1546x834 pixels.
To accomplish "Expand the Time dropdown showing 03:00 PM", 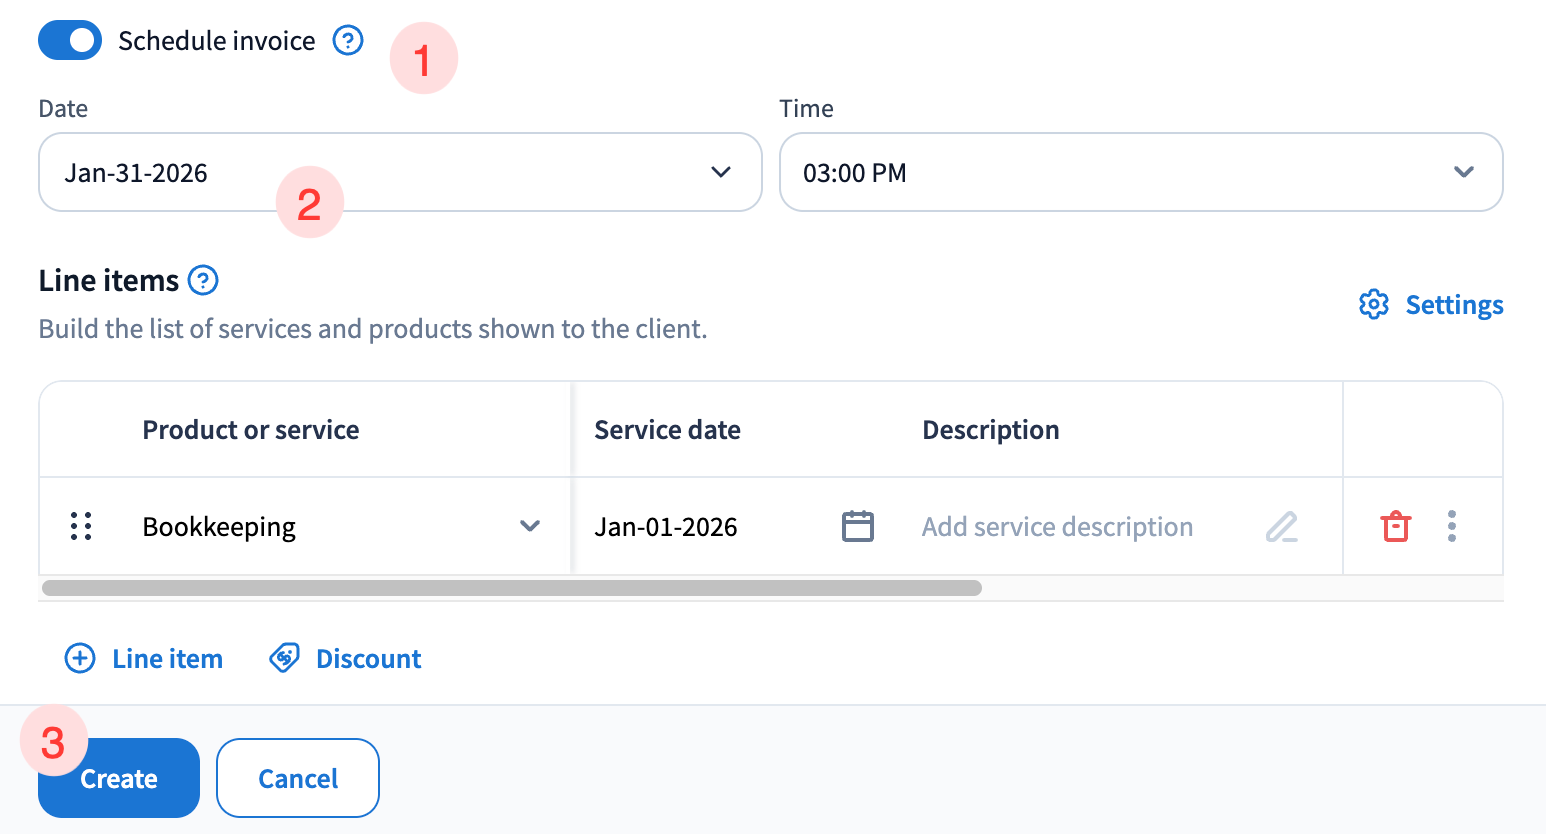I will (x=1140, y=172).
